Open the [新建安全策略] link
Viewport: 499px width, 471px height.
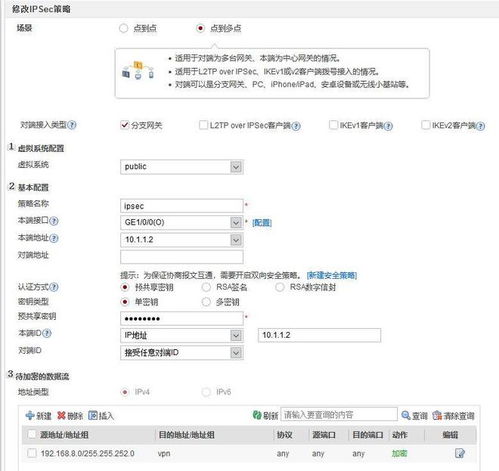tap(332, 275)
